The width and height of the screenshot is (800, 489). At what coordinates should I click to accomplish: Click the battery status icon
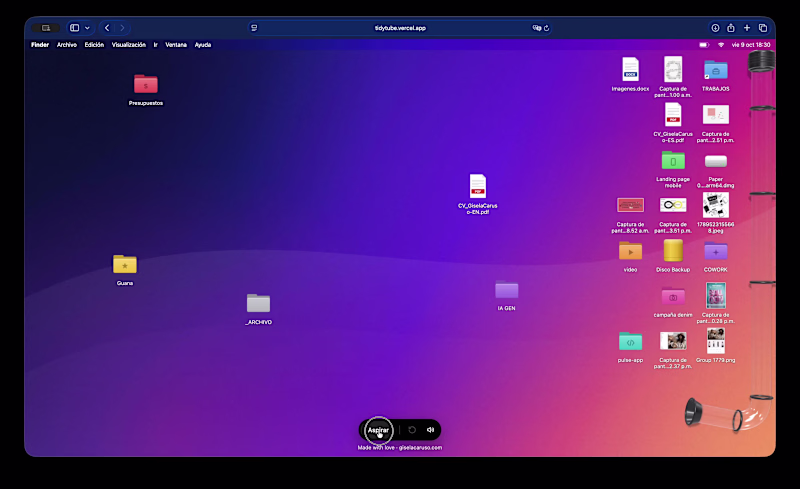point(704,45)
